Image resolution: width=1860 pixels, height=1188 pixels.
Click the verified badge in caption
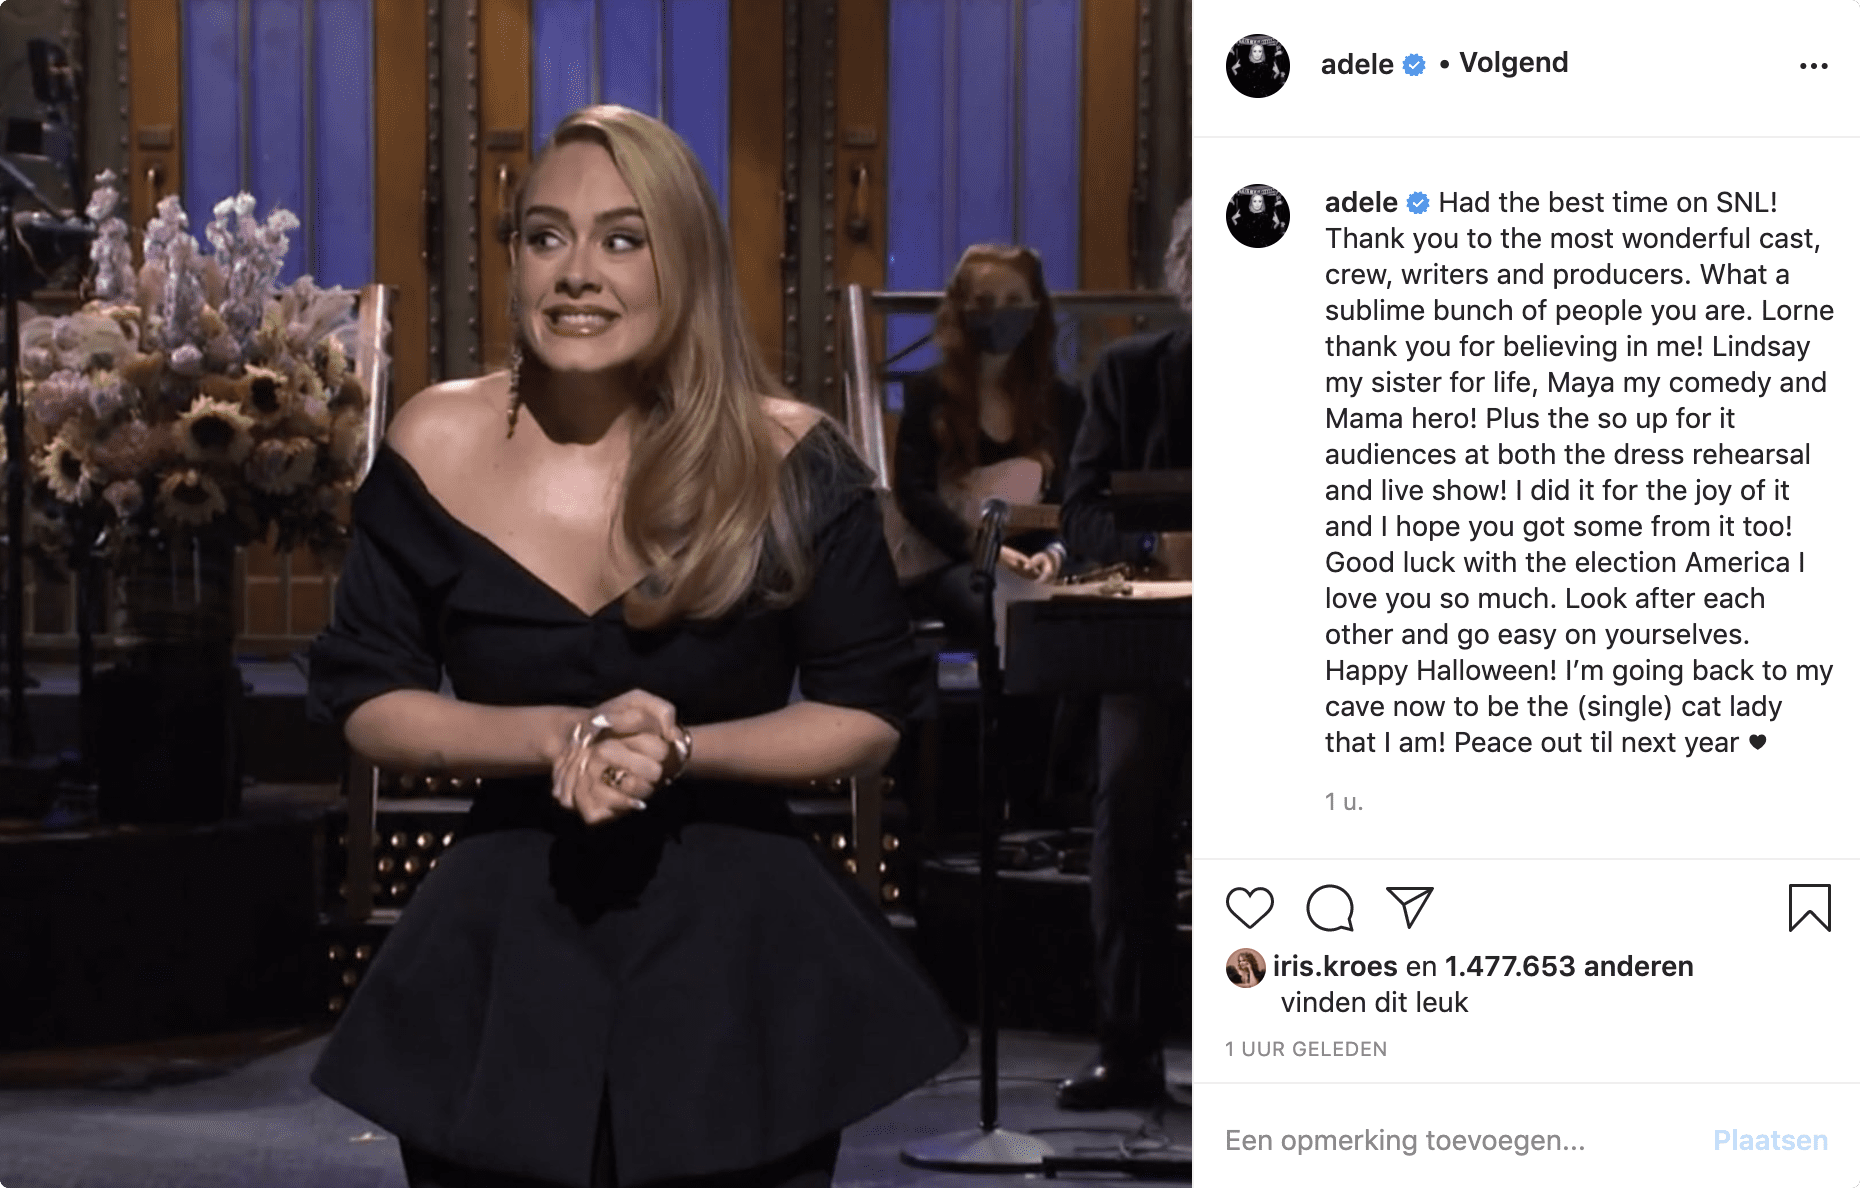[x=1418, y=203]
